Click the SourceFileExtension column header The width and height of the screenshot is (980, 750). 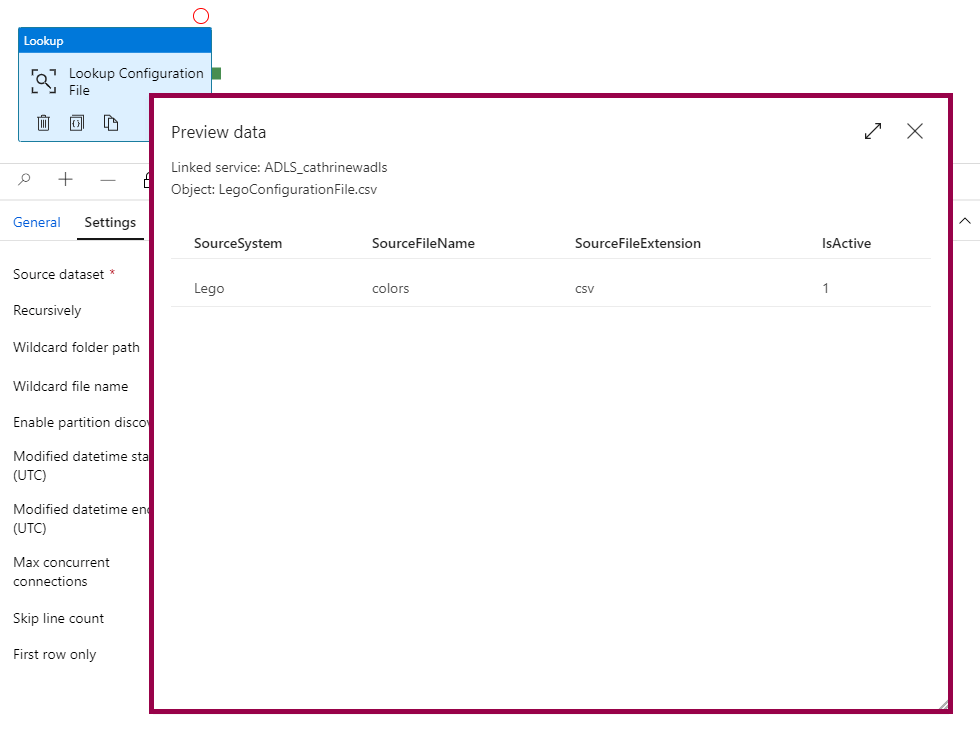pyautogui.click(x=637, y=243)
